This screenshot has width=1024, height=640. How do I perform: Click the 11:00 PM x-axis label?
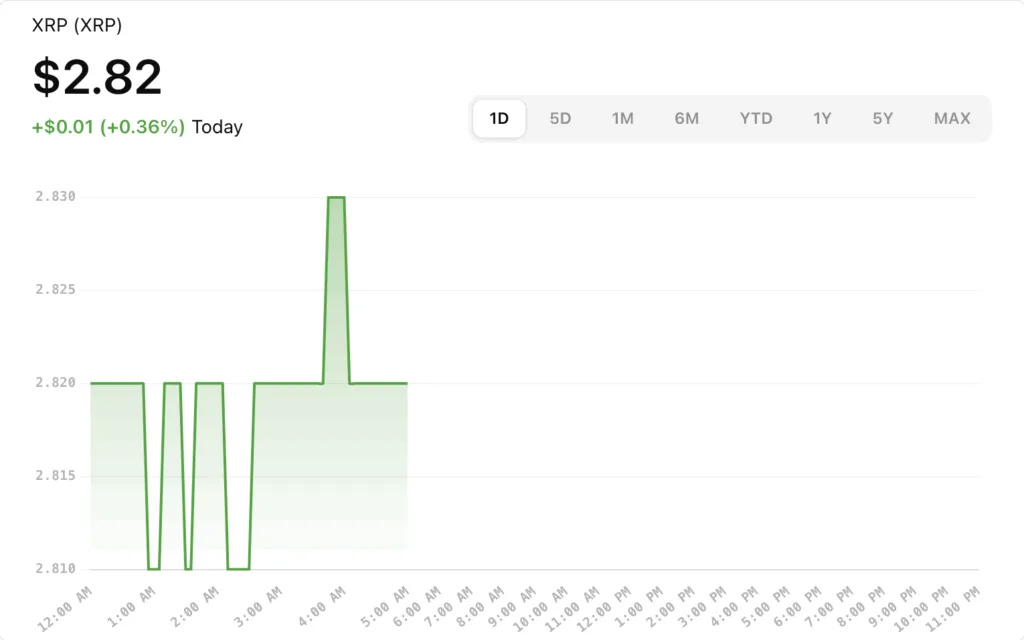pos(952,608)
